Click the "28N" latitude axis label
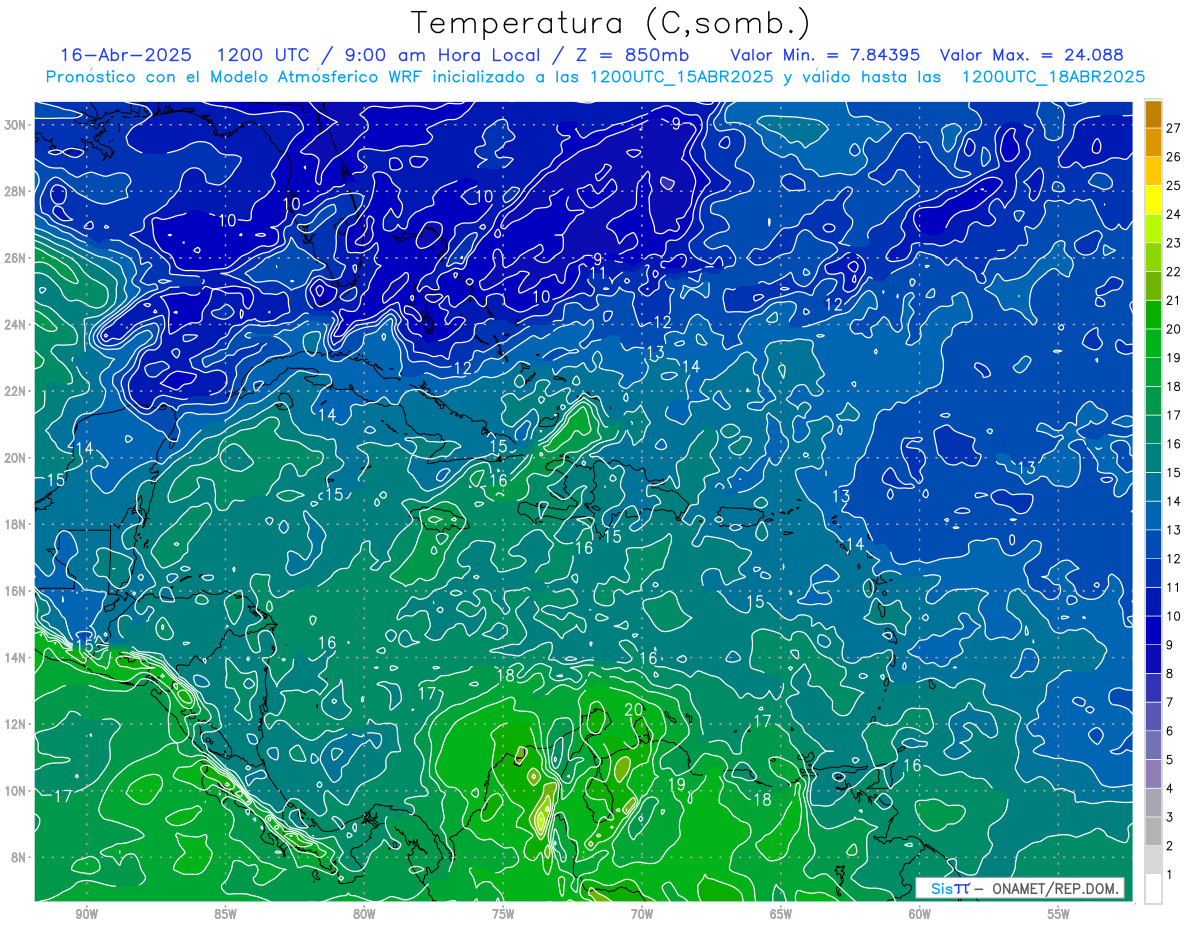The width and height of the screenshot is (1200, 927). point(14,191)
